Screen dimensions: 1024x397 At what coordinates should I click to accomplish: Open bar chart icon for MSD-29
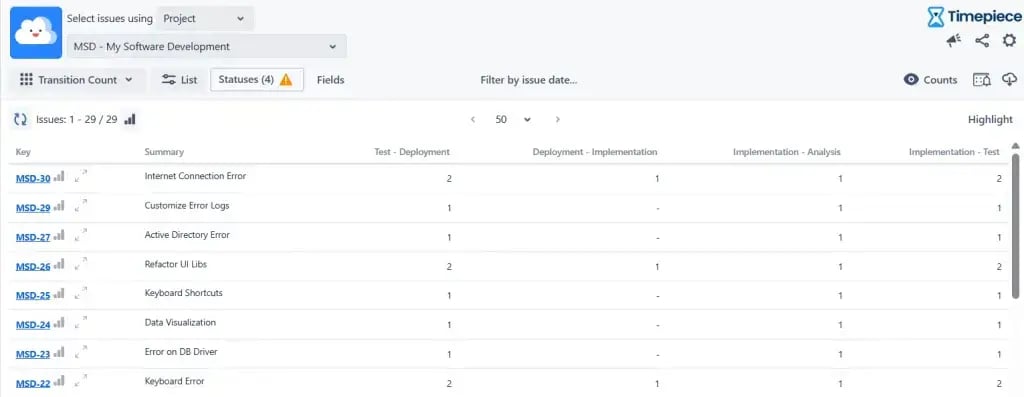(59, 206)
